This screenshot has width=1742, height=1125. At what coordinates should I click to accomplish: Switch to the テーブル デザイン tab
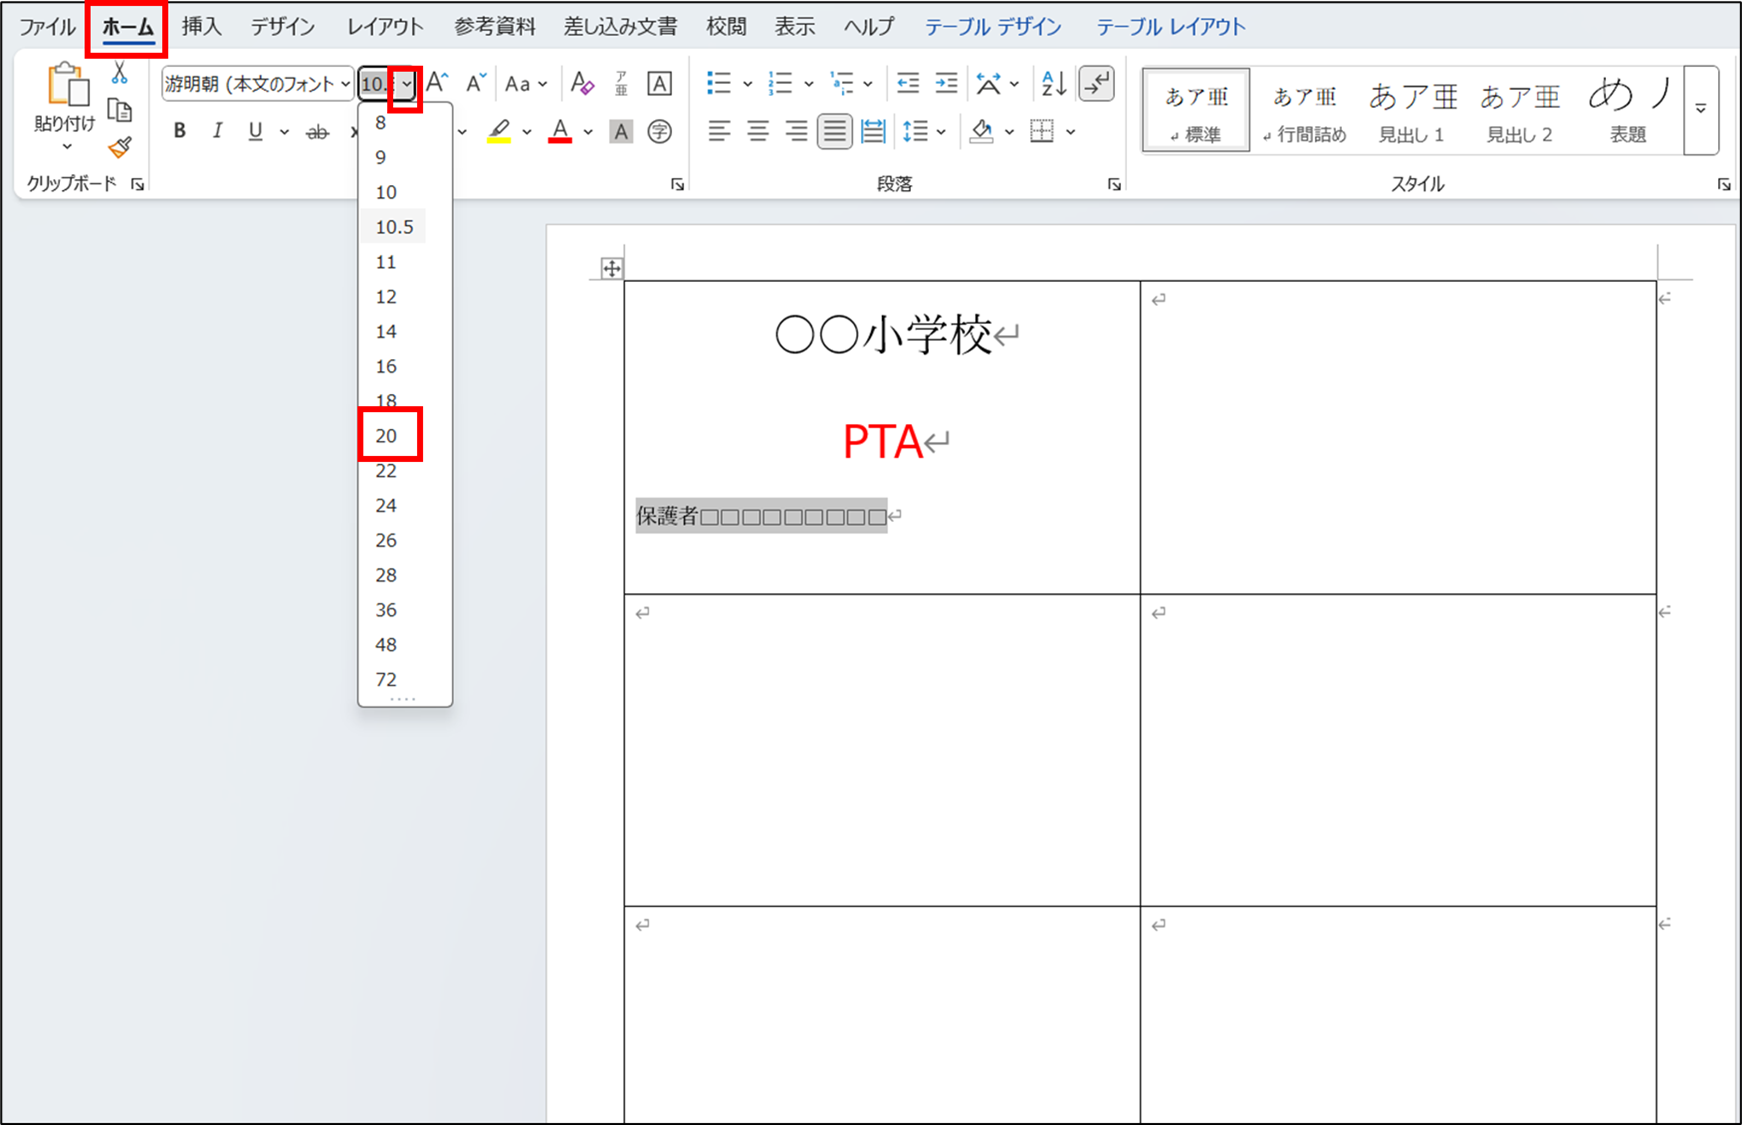993,27
